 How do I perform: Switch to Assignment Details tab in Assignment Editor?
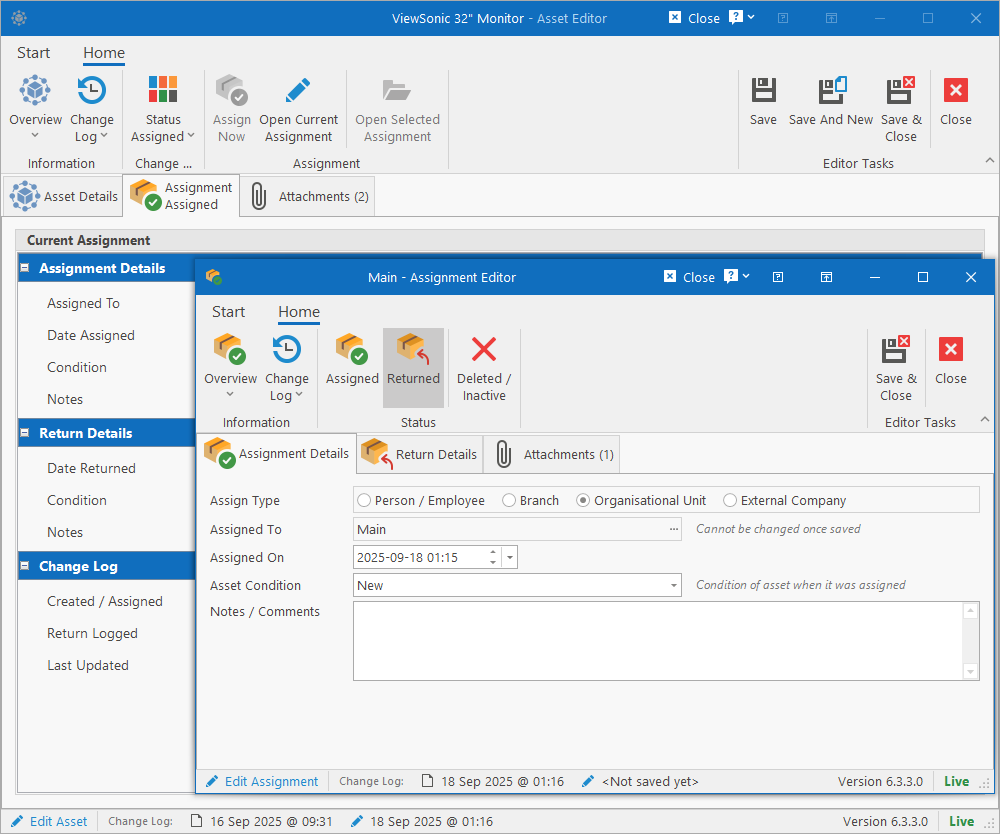coord(277,453)
